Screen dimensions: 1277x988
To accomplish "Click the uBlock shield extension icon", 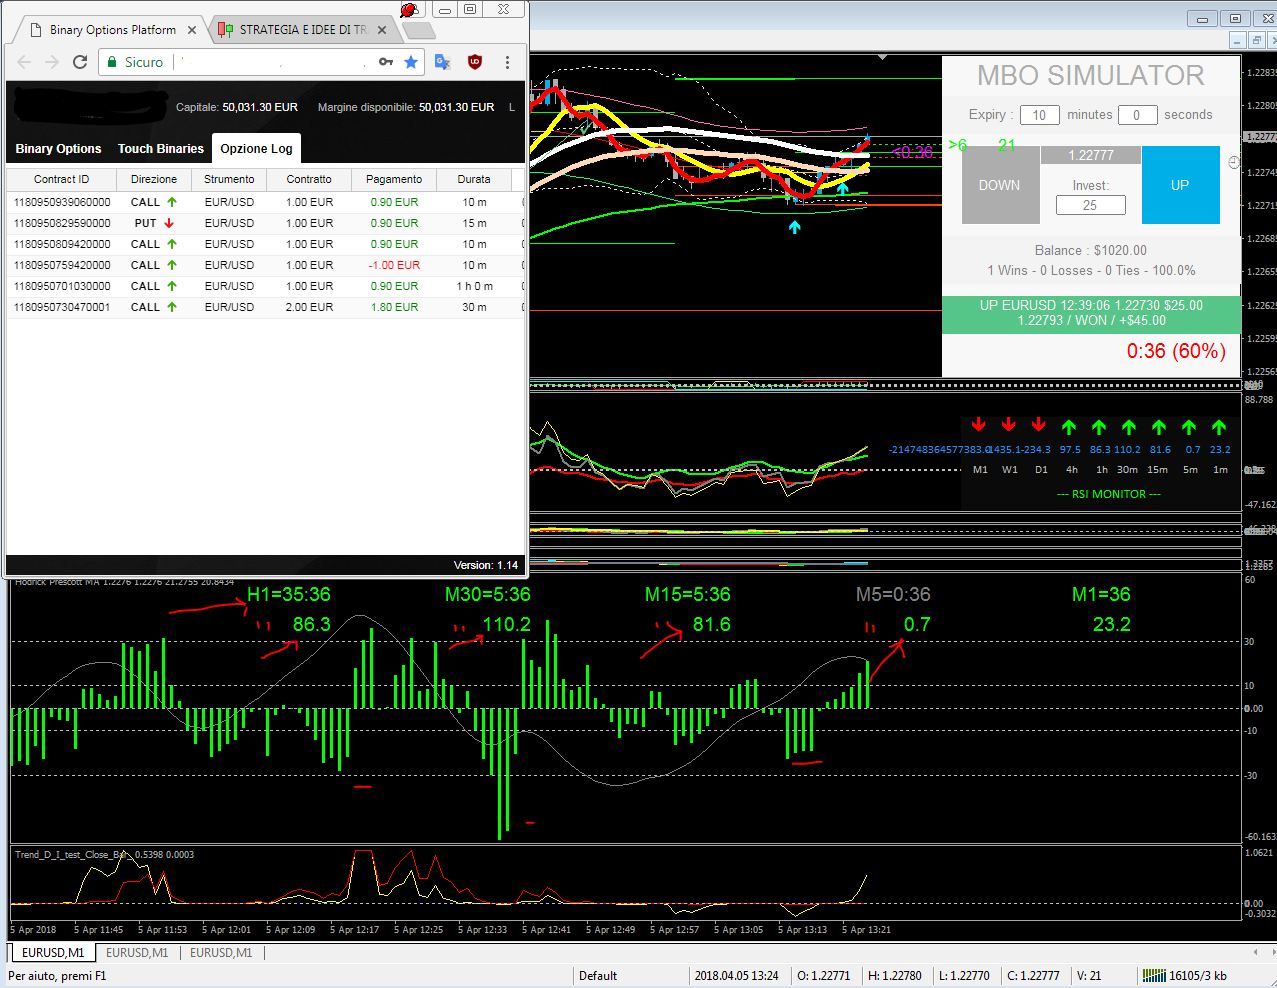I will coord(475,62).
